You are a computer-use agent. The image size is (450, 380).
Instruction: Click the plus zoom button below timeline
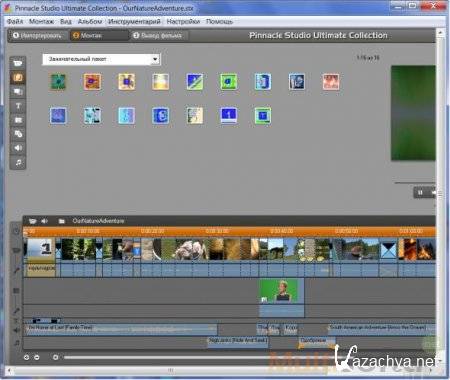[x=26, y=357]
